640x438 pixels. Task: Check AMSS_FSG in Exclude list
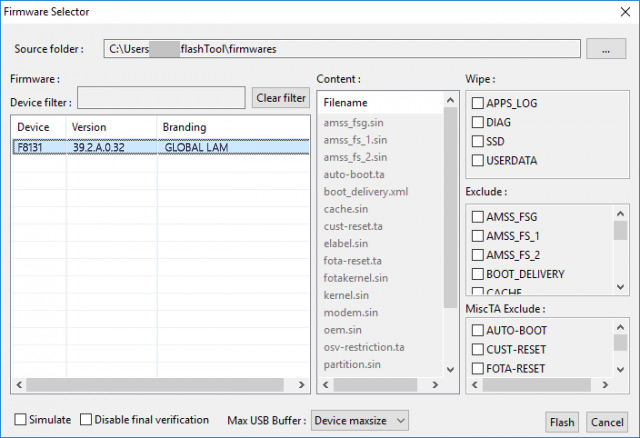coord(478,217)
